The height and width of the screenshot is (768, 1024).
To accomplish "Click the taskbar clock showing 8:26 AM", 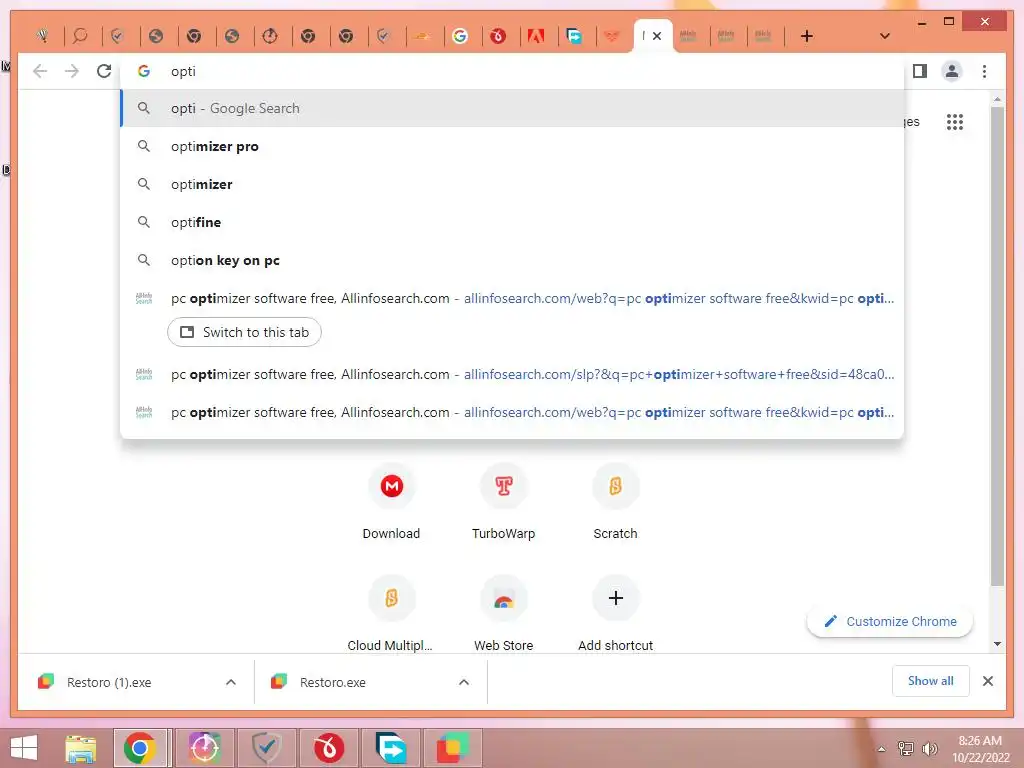I will click(980, 748).
